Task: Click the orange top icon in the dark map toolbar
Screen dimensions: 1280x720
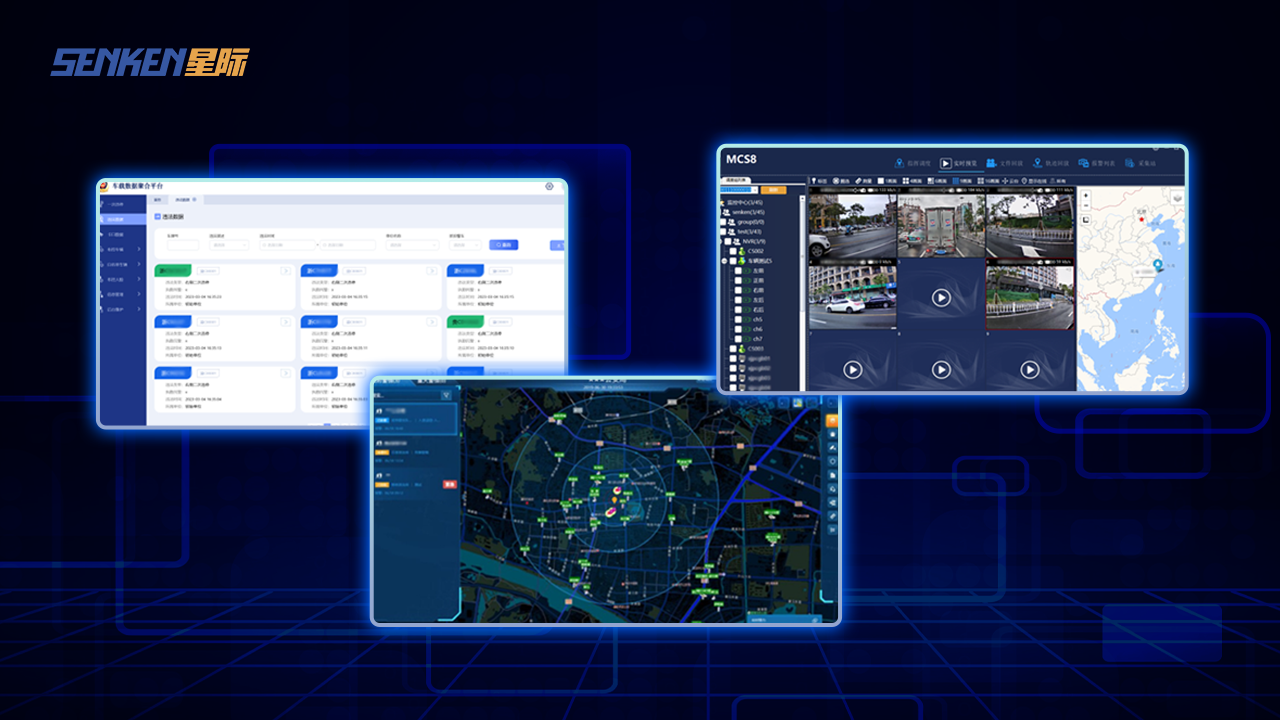Action: 832,421
